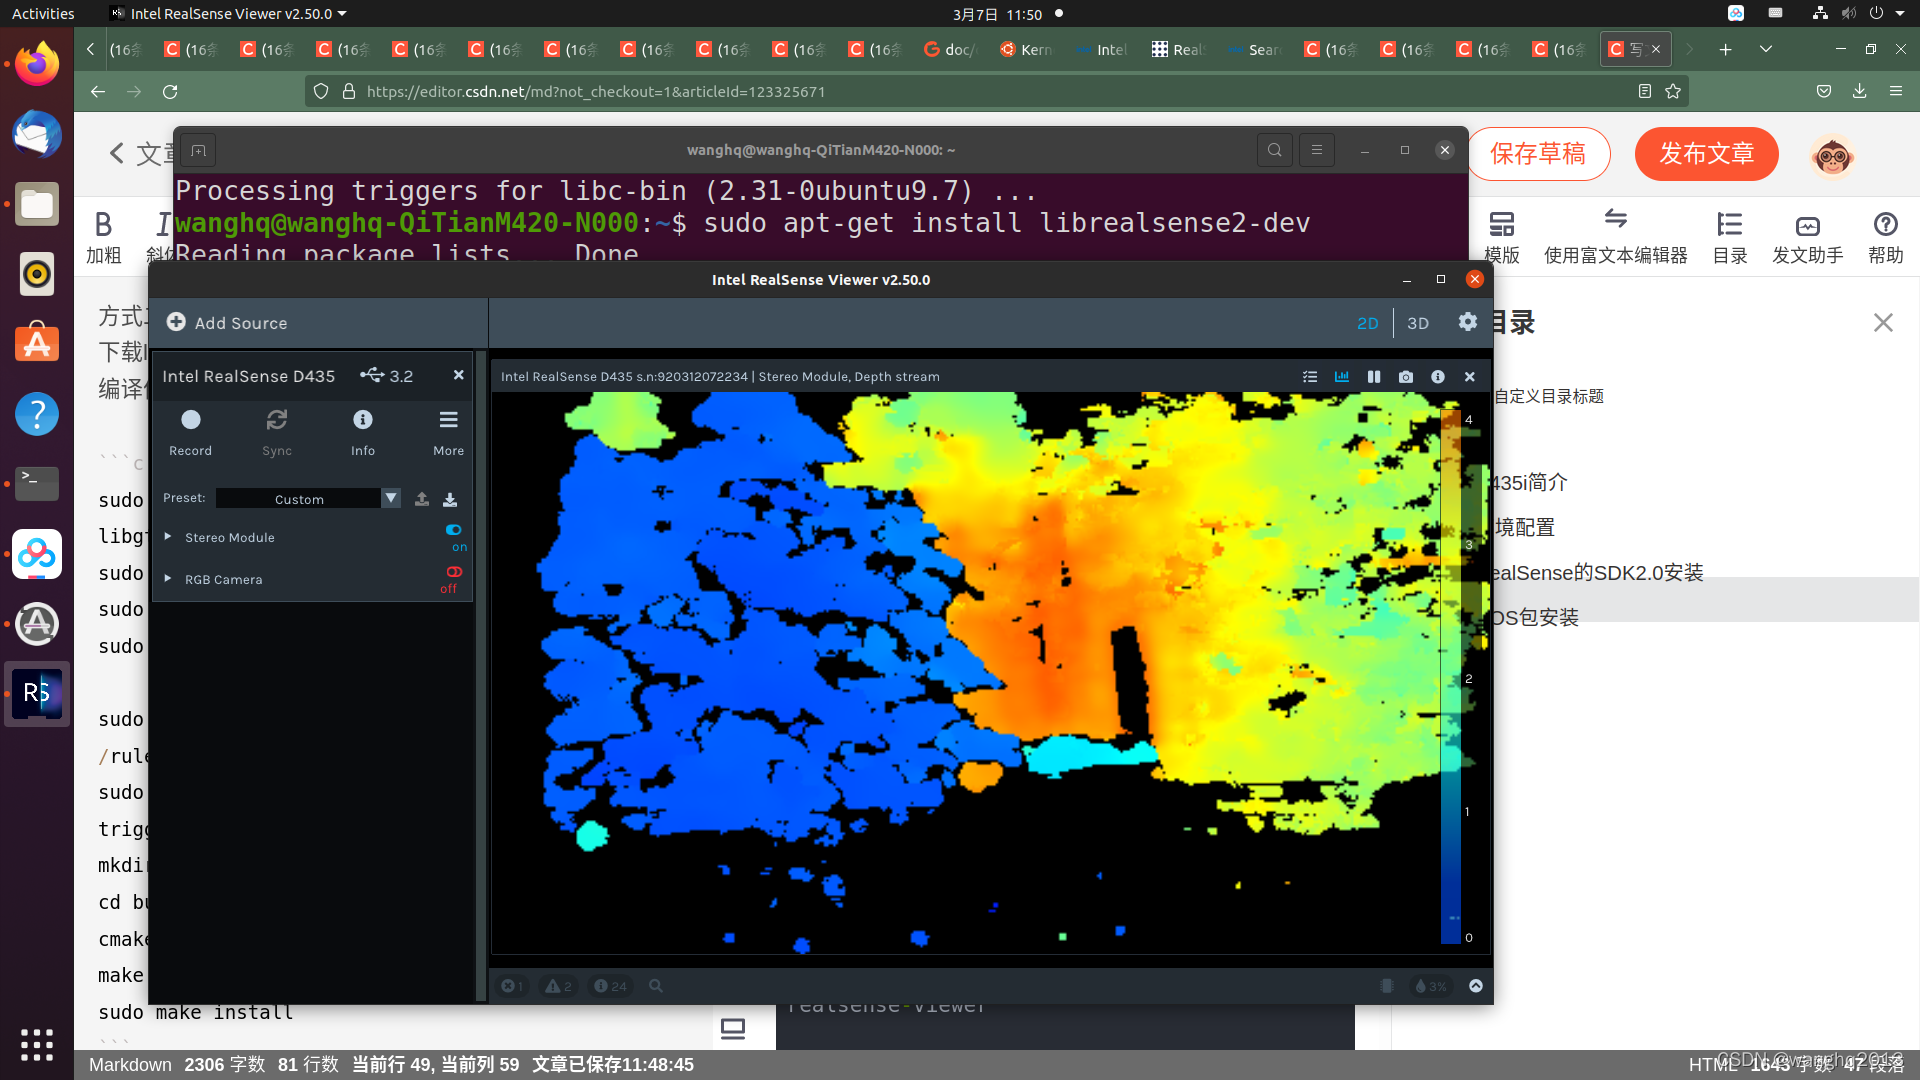Click the USB 3.2 connection icon
This screenshot has height=1080, width=1920.
(x=372, y=375)
